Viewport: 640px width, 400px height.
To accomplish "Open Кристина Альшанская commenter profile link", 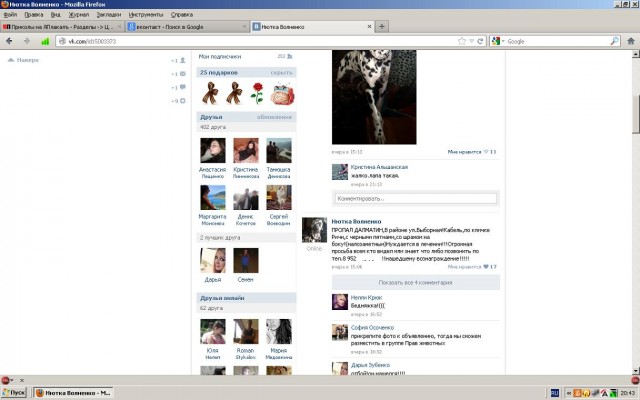I will (x=379, y=167).
